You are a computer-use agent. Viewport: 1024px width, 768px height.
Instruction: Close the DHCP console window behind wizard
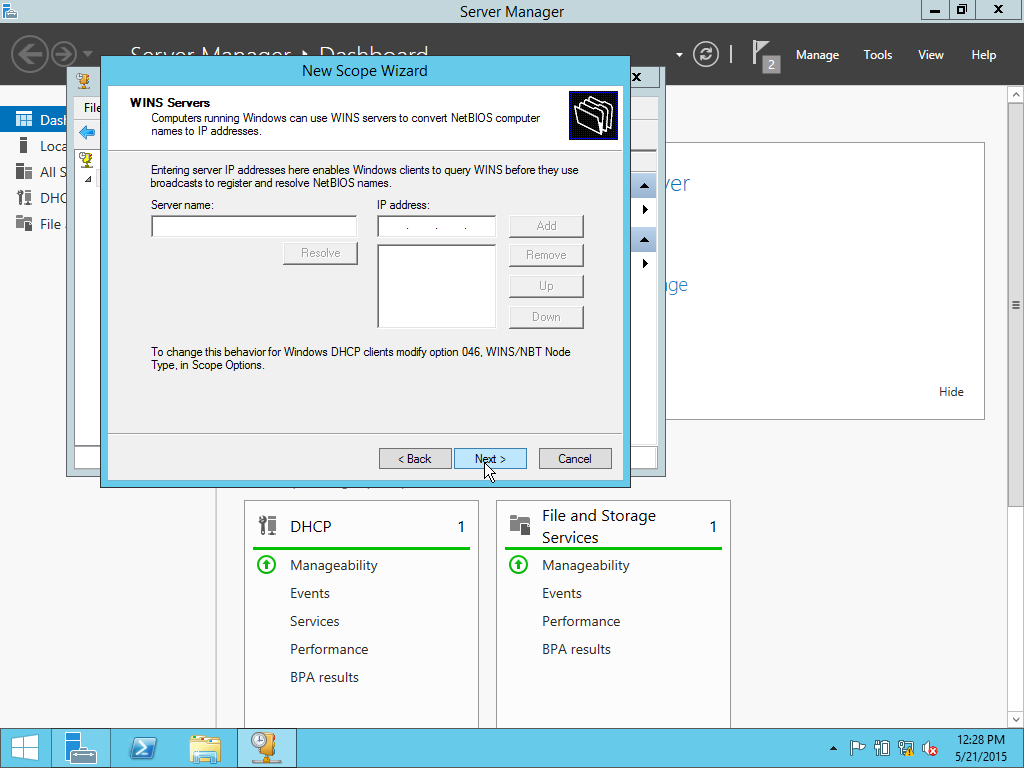[637, 77]
